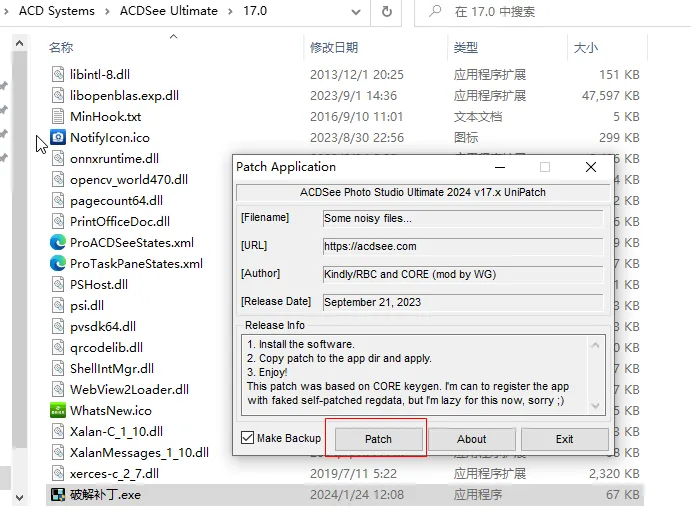Click the PSHost.dll file icon
691x514 pixels.
58,284
